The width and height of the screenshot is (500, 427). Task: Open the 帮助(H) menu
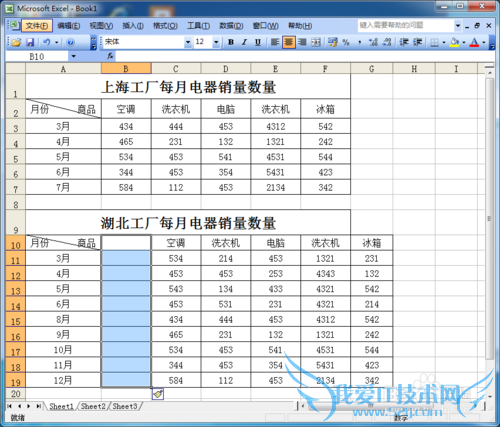click(x=300, y=26)
